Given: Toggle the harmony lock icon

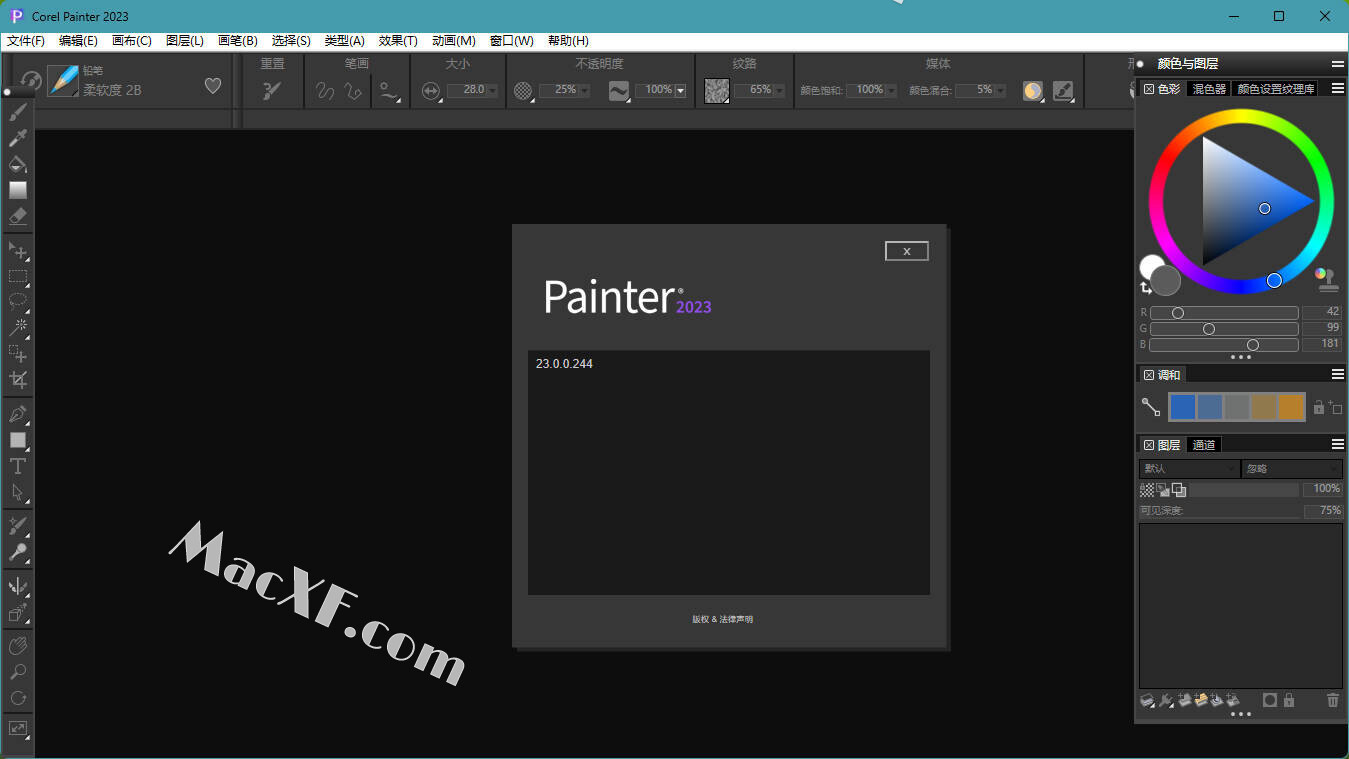Looking at the screenshot, I should click(x=1318, y=407).
